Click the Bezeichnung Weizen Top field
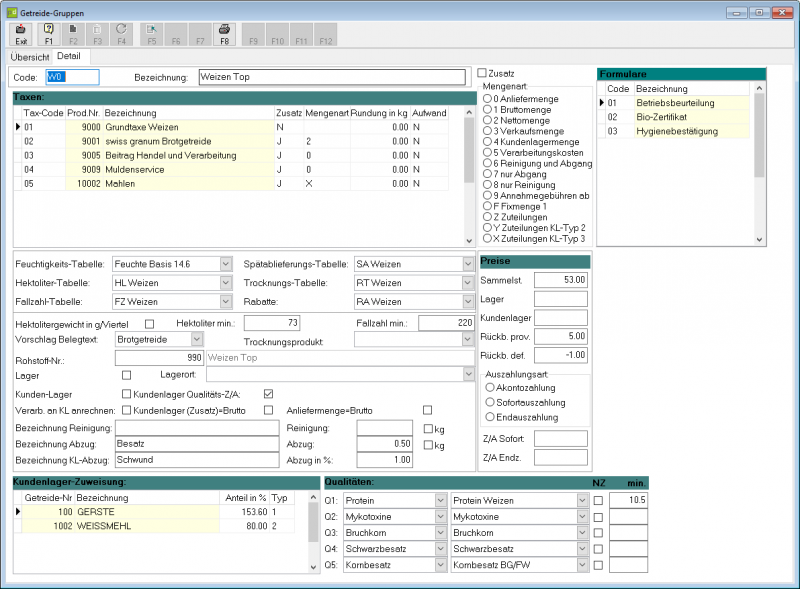 [332, 77]
